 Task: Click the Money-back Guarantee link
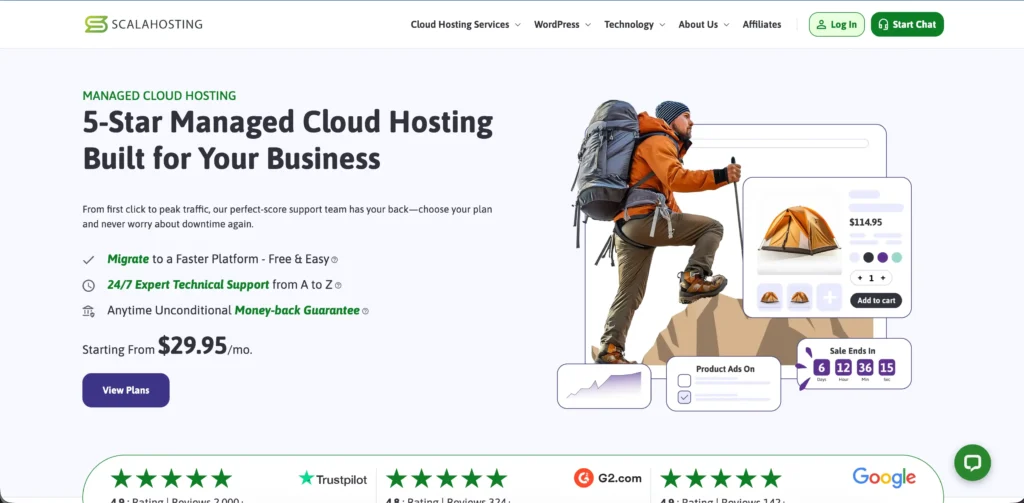pyautogui.click(x=297, y=310)
